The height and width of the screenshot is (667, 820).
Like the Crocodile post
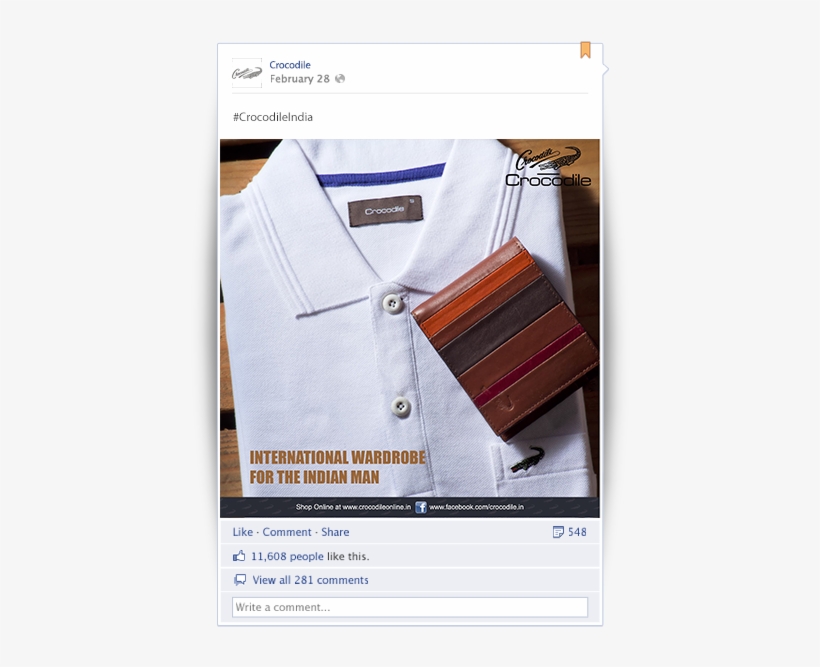pyautogui.click(x=243, y=532)
